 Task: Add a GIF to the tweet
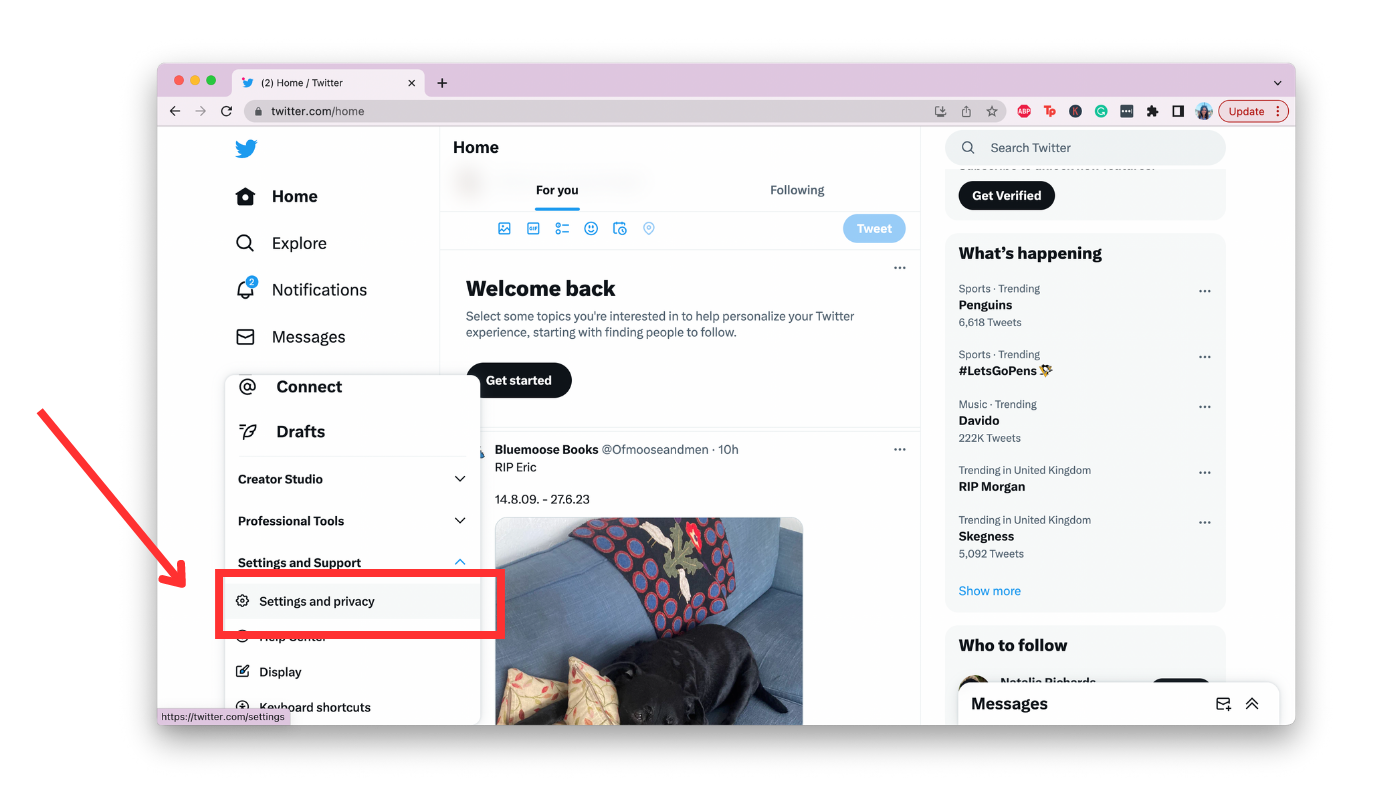pos(533,228)
